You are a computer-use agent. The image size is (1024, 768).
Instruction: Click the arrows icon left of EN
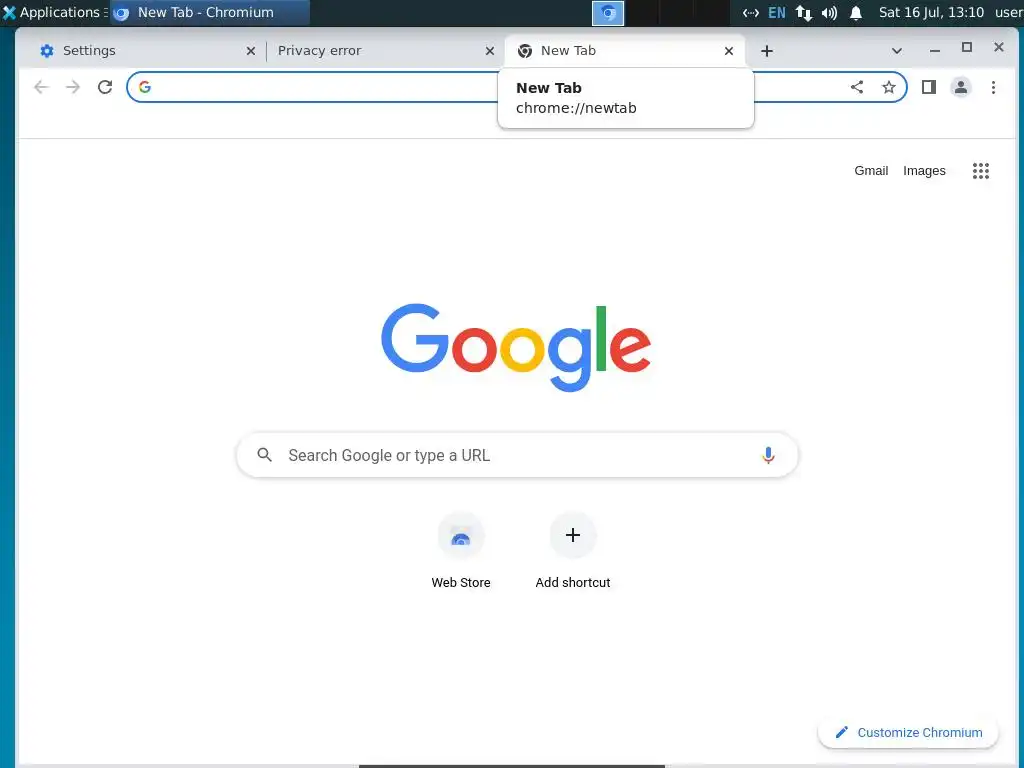pyautogui.click(x=750, y=13)
